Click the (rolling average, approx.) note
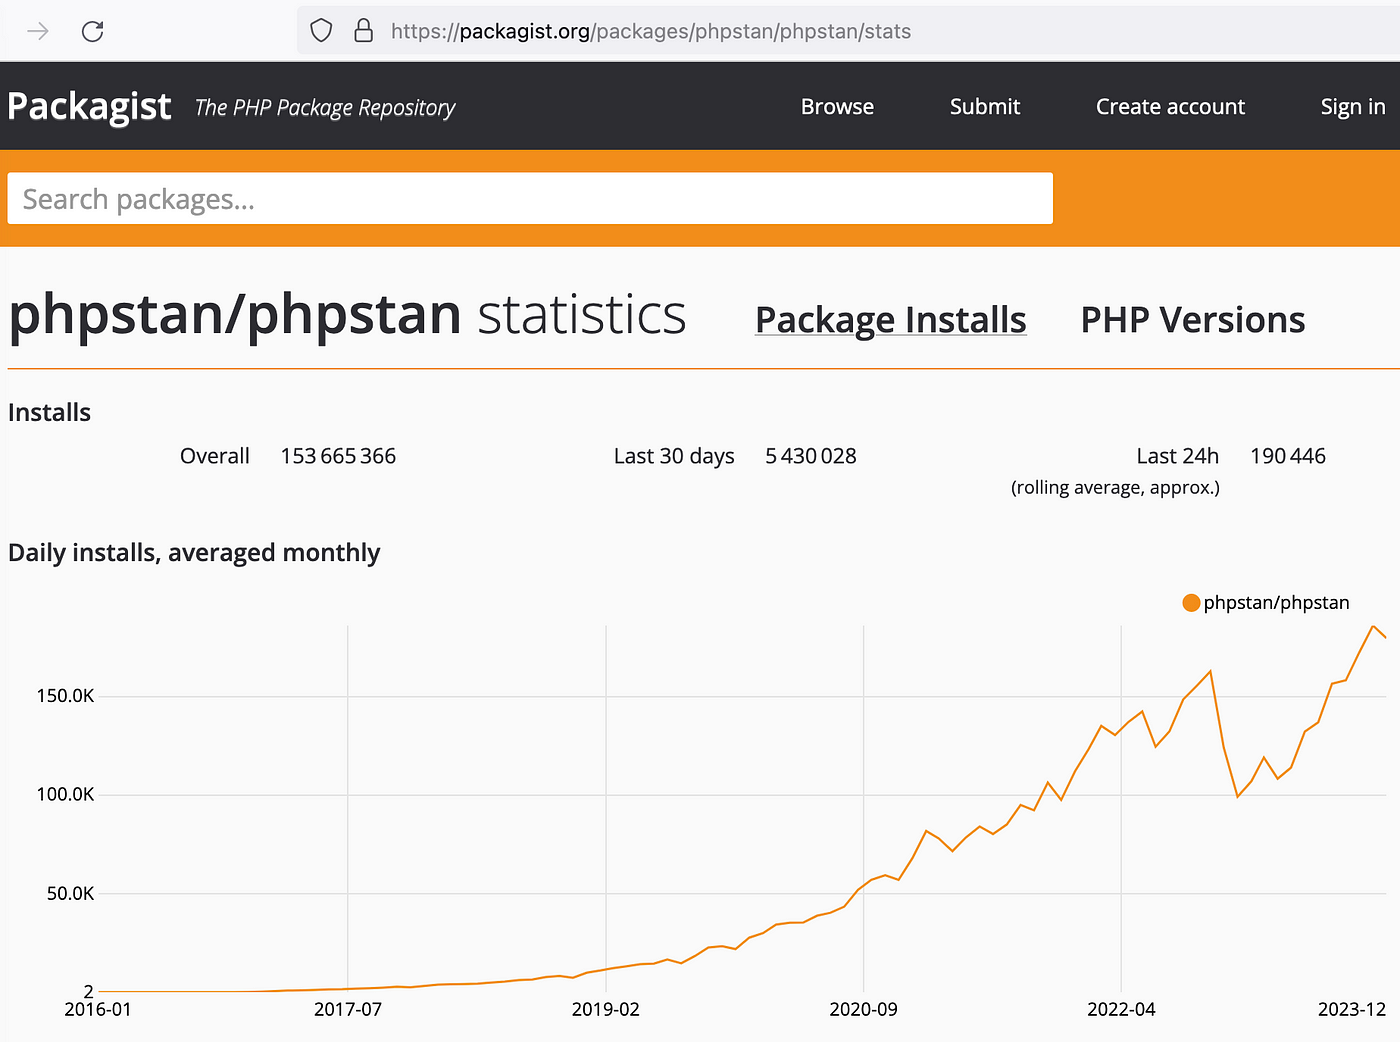 [1115, 488]
